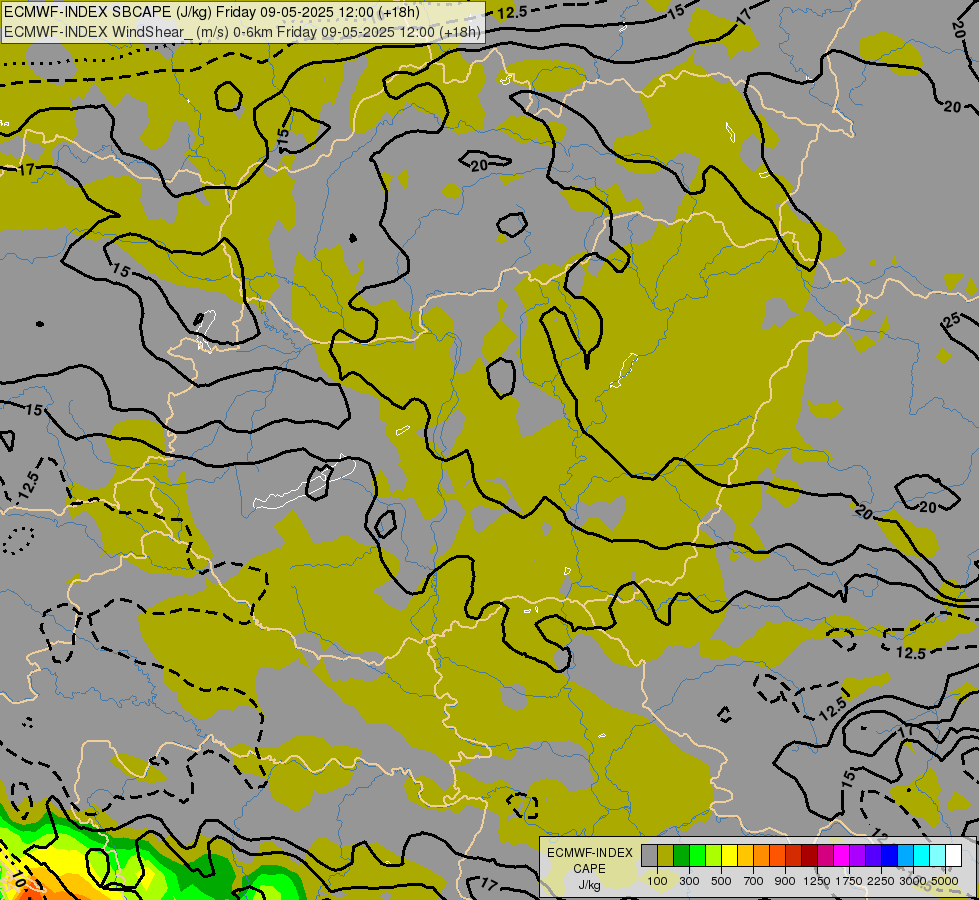Click the orange swatch right of 700

click(761, 855)
